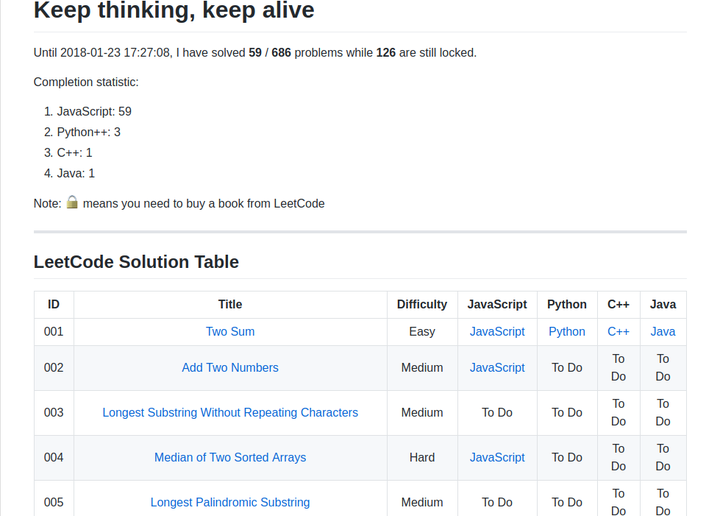Click the 'JavaScript: 59' list item

(x=94, y=112)
